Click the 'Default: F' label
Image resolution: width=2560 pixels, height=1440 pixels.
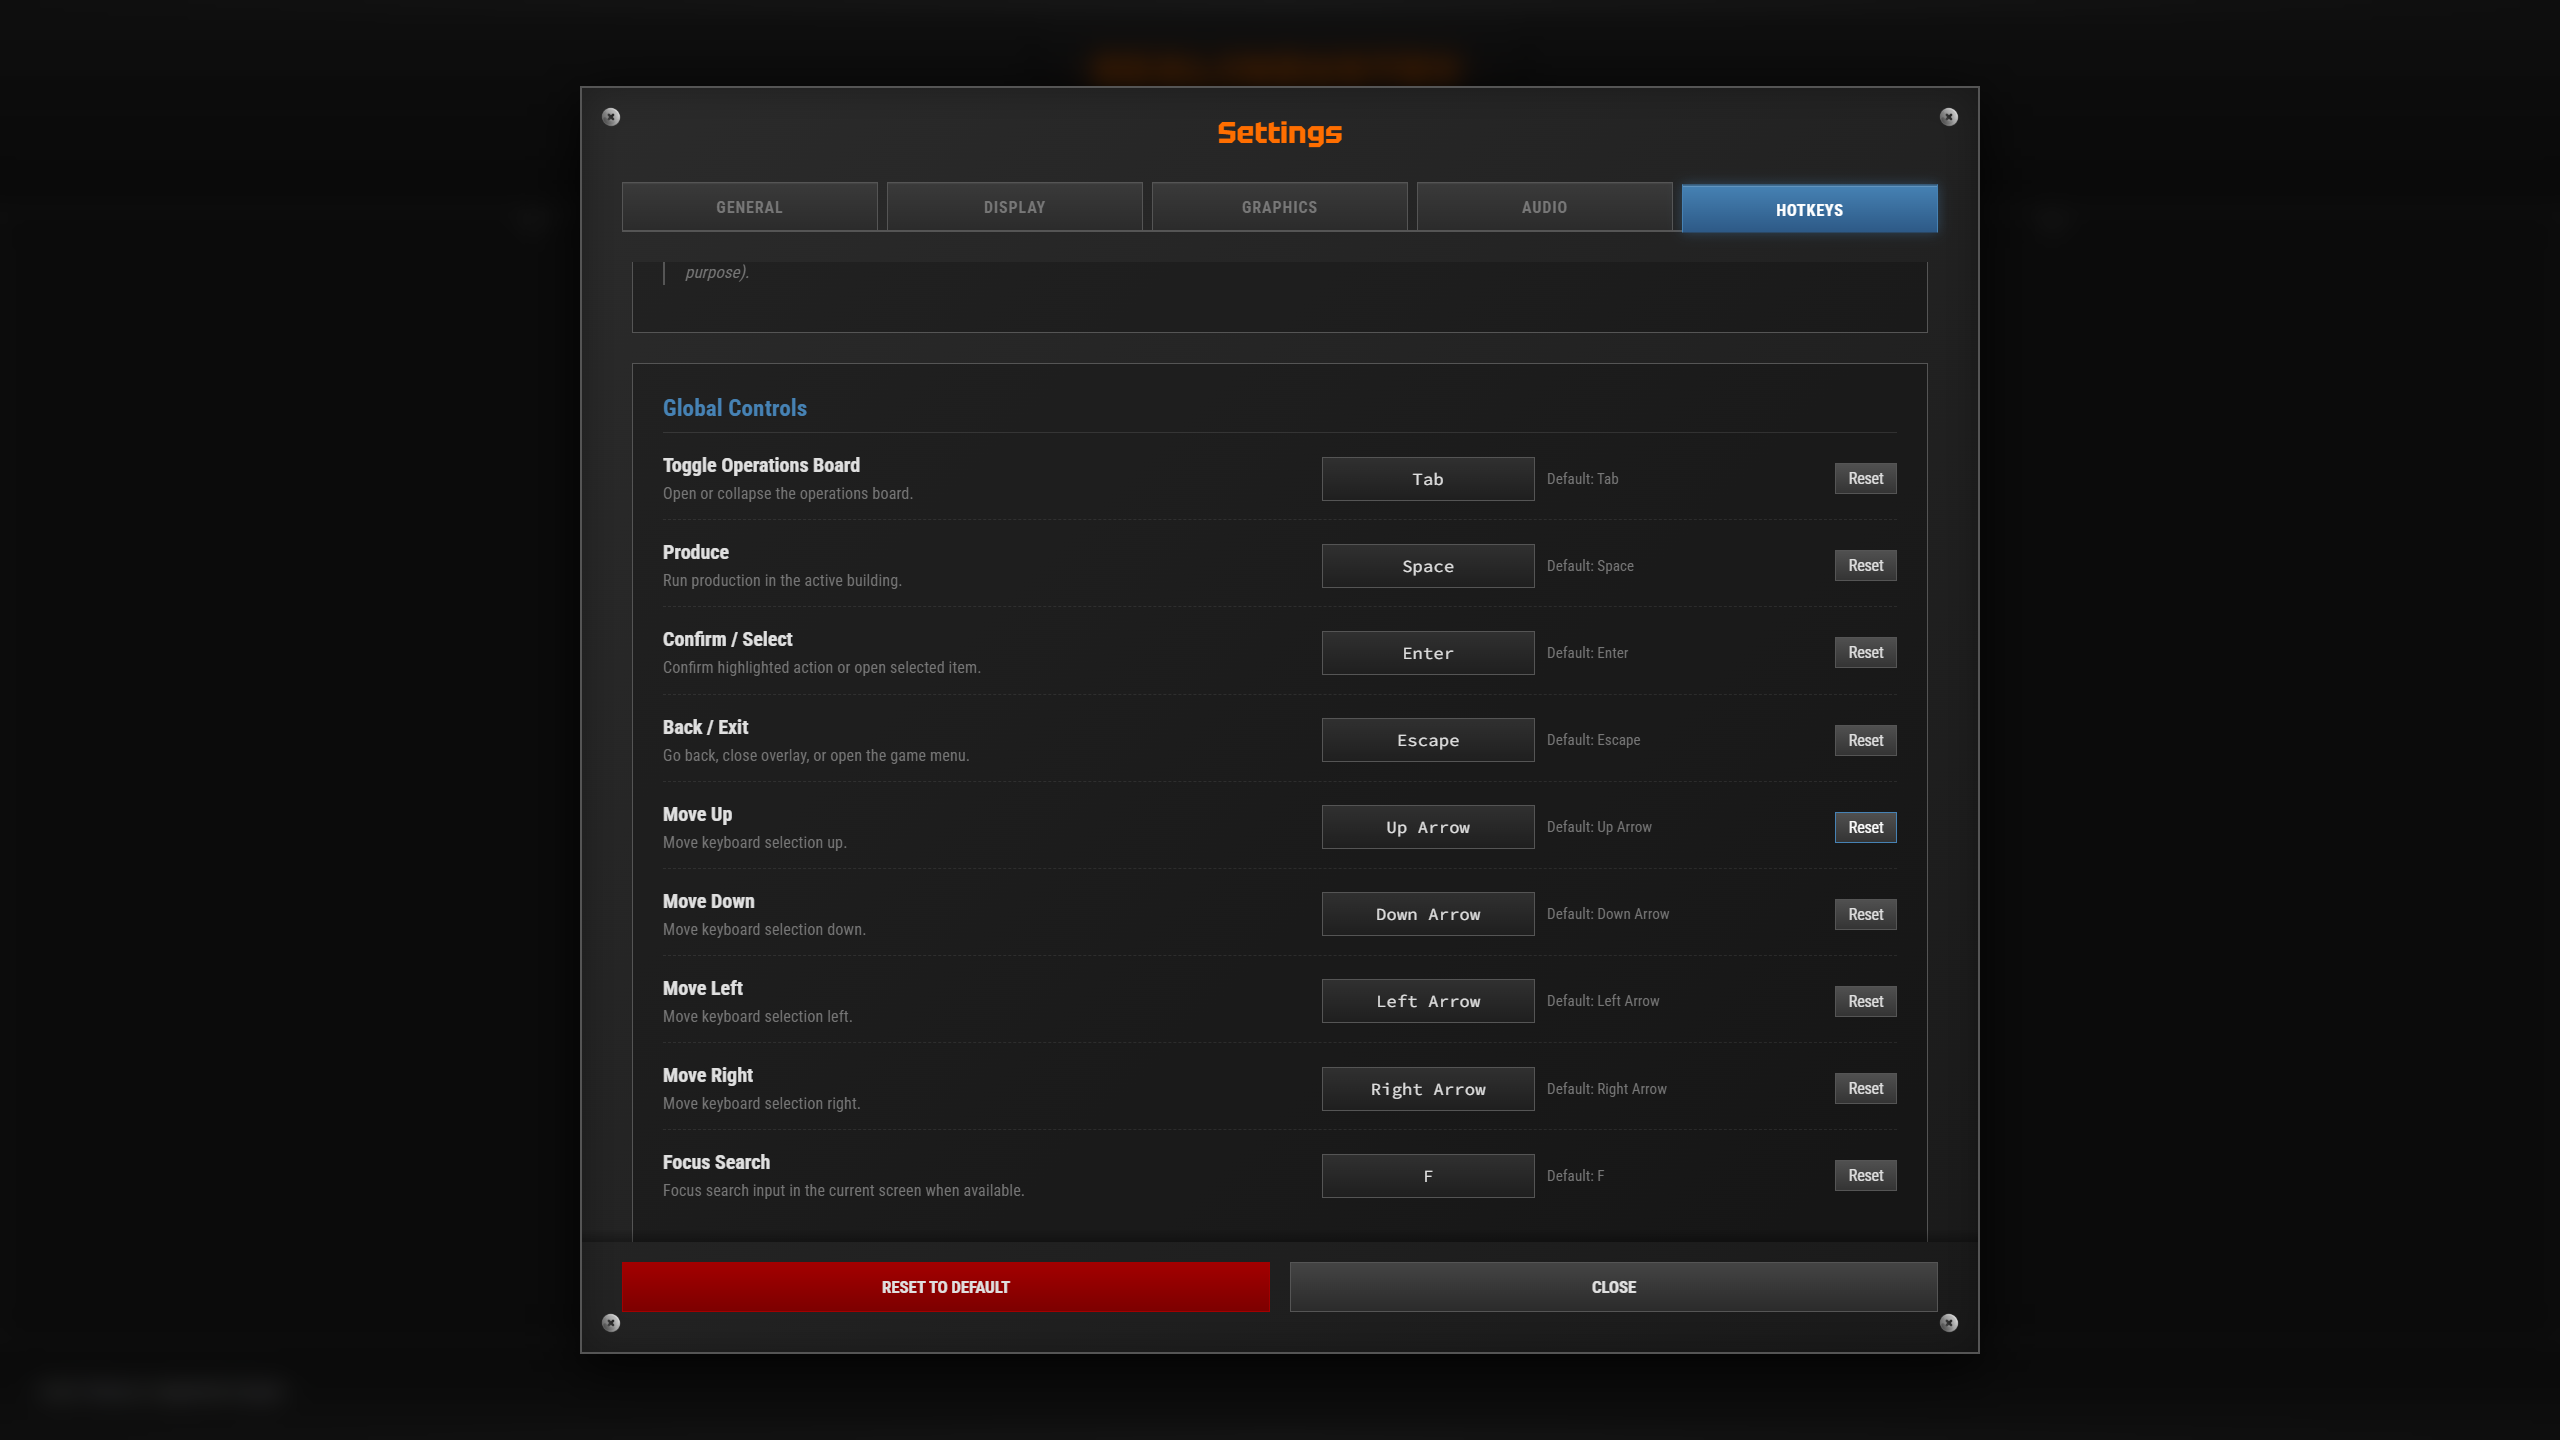pyautogui.click(x=1575, y=1176)
